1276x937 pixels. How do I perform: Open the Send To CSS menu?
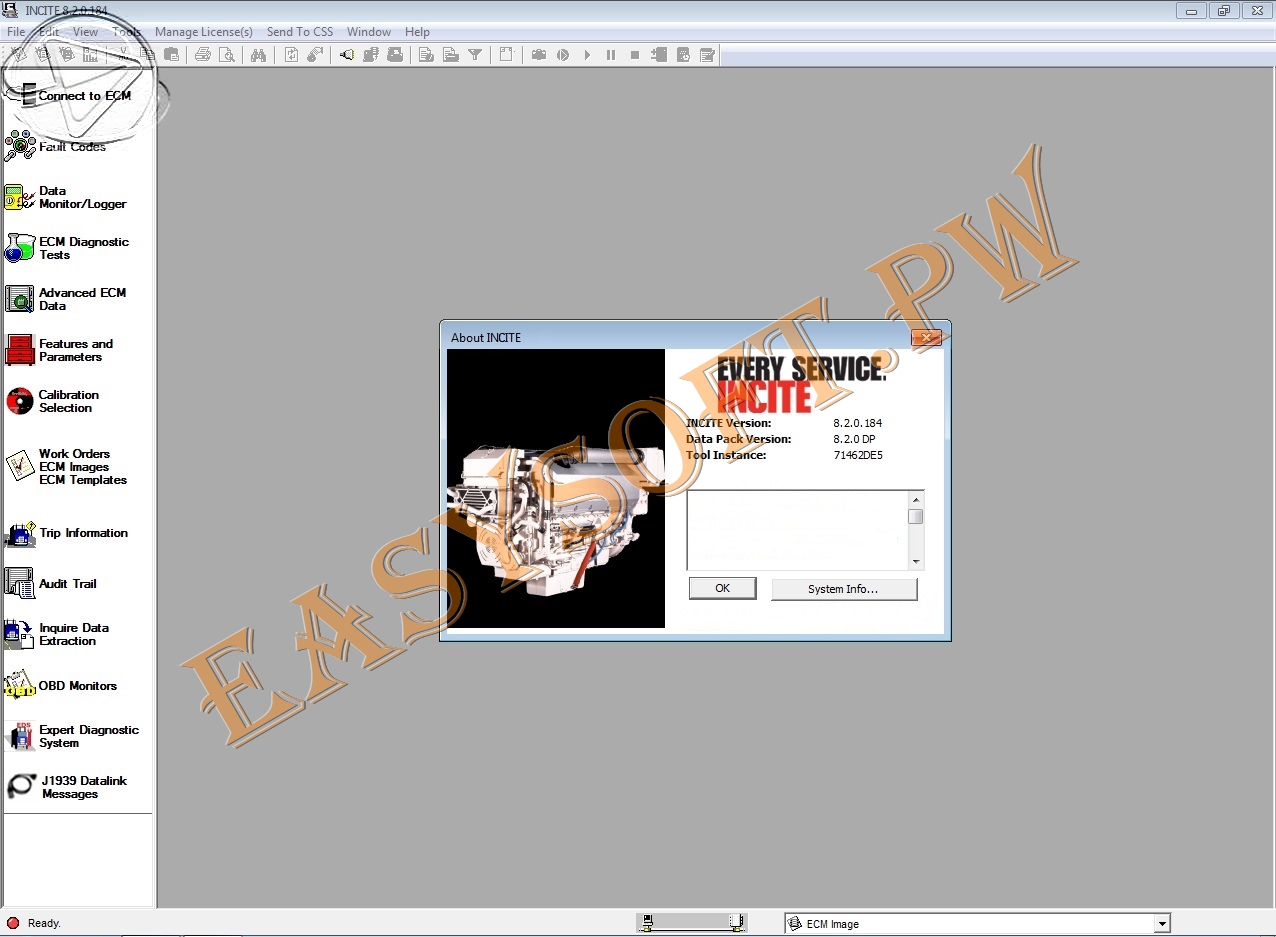(x=300, y=32)
